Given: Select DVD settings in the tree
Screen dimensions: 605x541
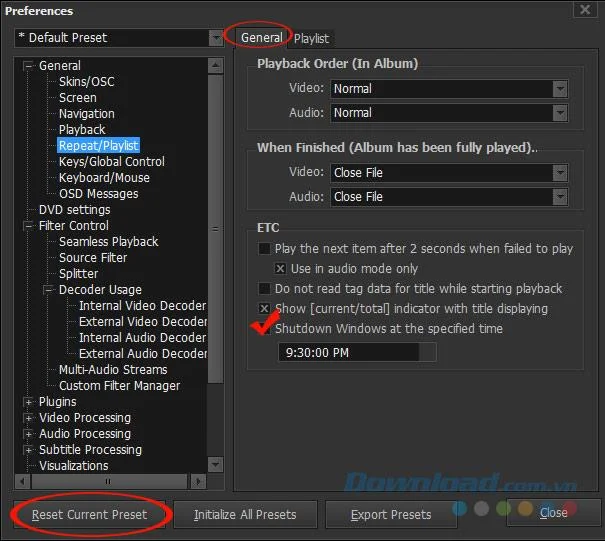Looking at the screenshot, I should 74,210.
